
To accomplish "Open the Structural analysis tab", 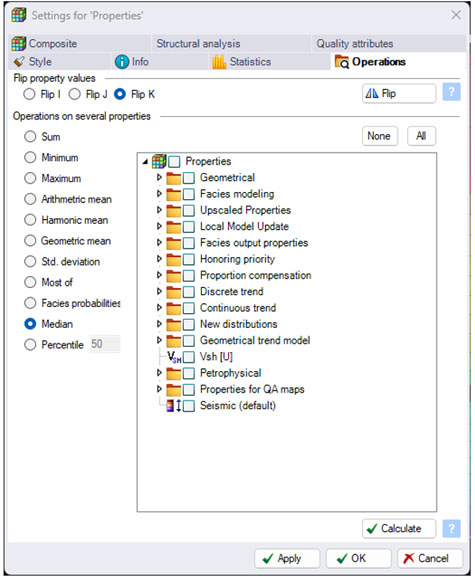I will (198, 44).
